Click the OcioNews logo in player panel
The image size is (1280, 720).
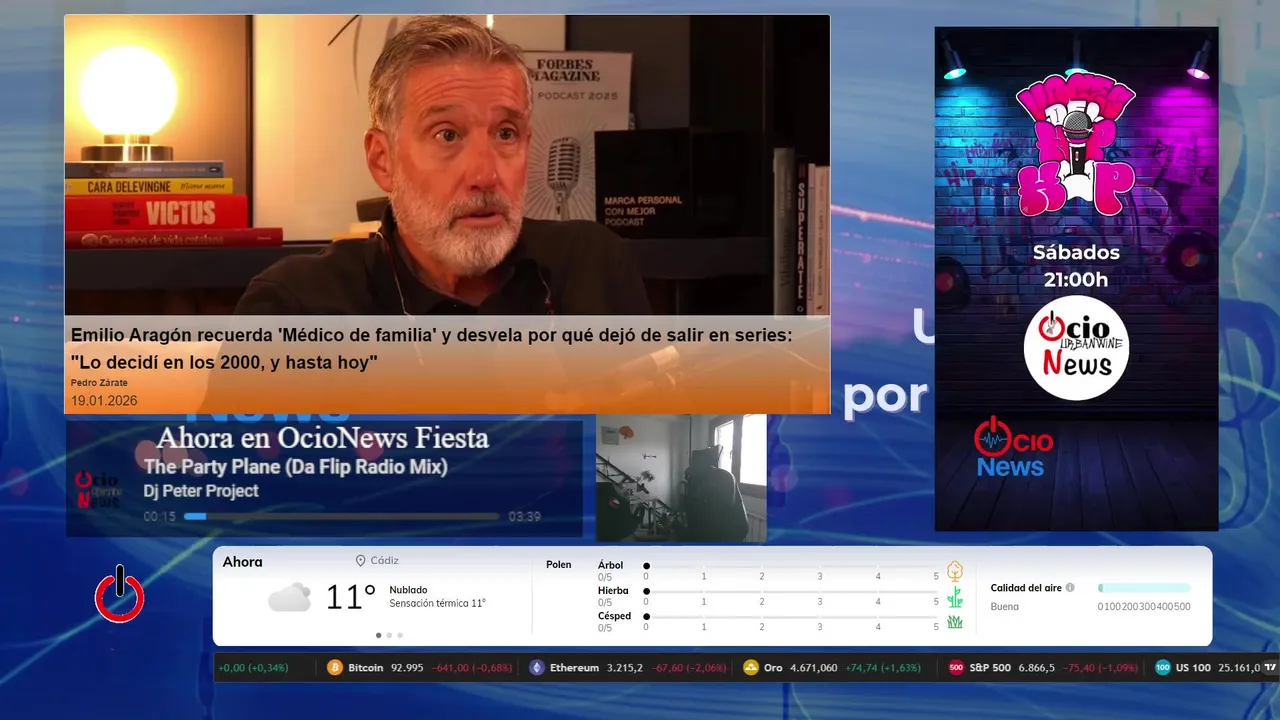[x=97, y=489]
